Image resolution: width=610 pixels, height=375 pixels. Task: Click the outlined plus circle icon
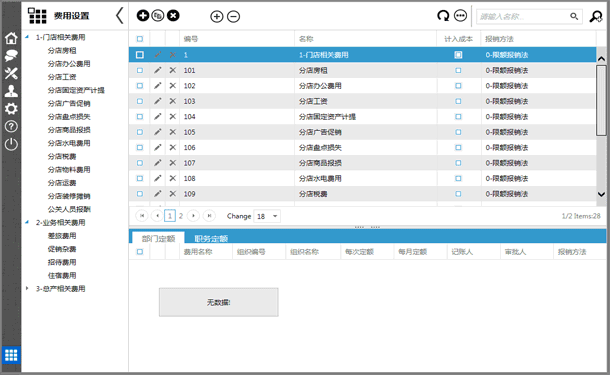(x=217, y=16)
